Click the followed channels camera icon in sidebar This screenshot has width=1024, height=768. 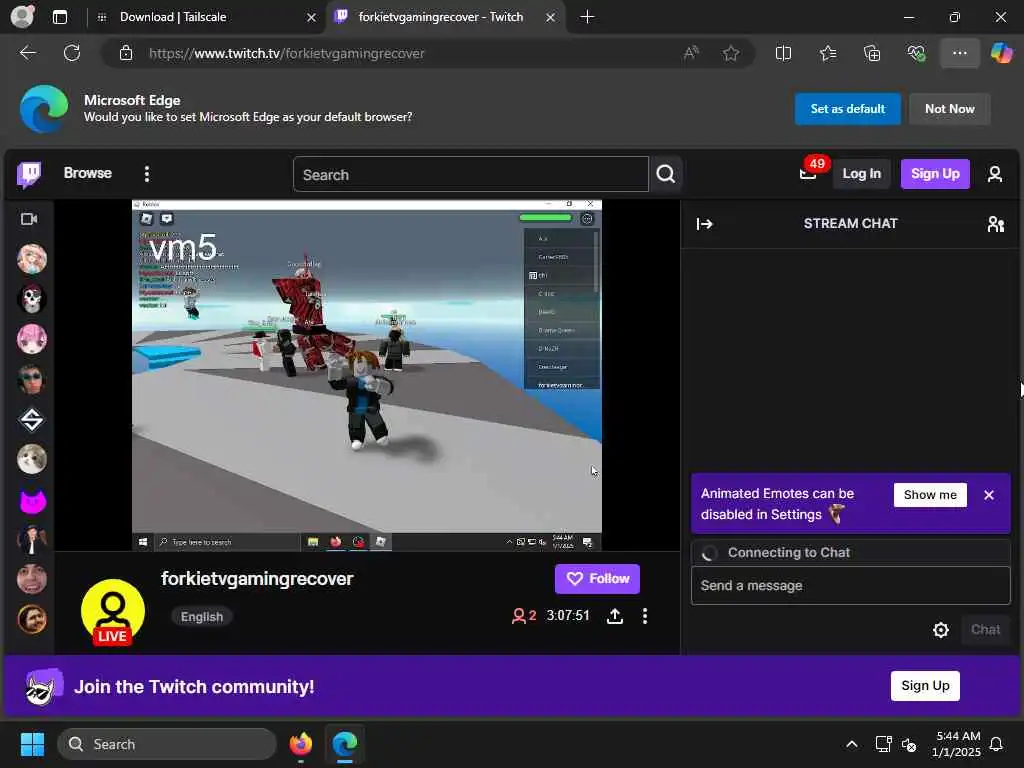(29, 219)
